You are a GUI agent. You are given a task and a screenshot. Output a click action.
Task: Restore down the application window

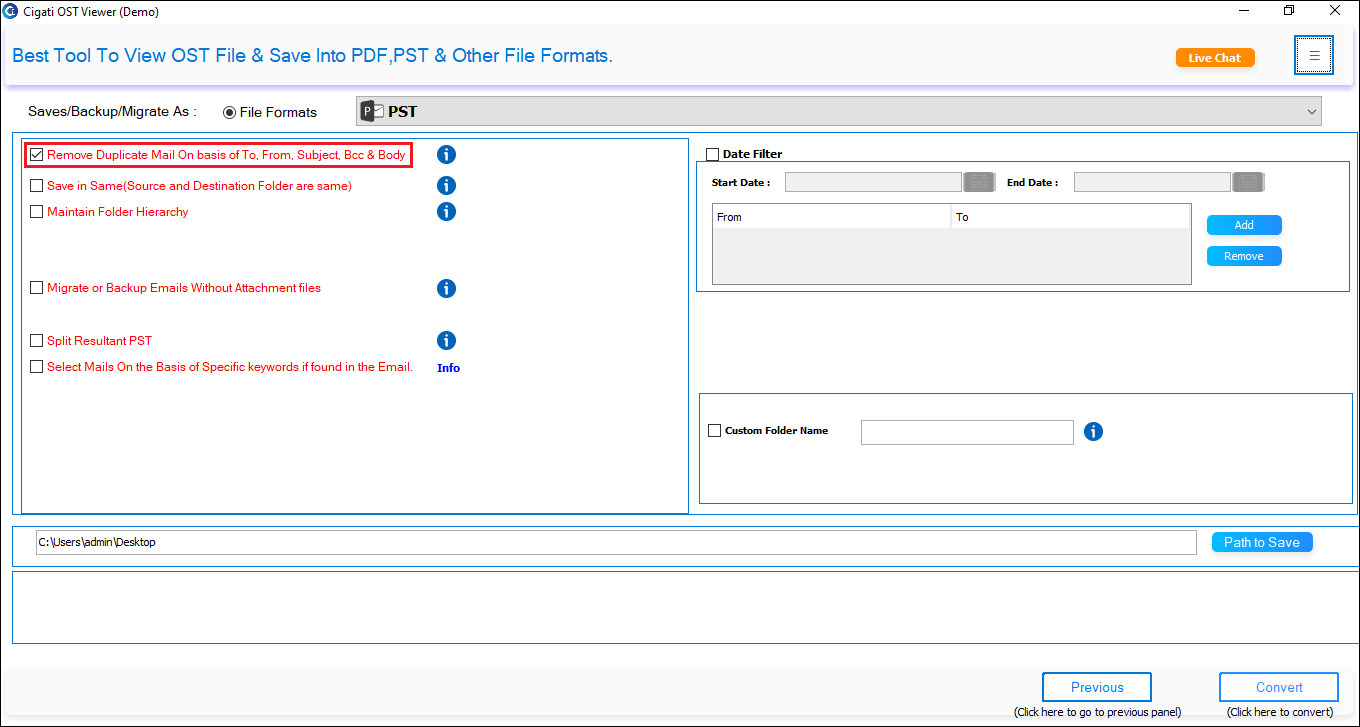pyautogui.click(x=1289, y=11)
